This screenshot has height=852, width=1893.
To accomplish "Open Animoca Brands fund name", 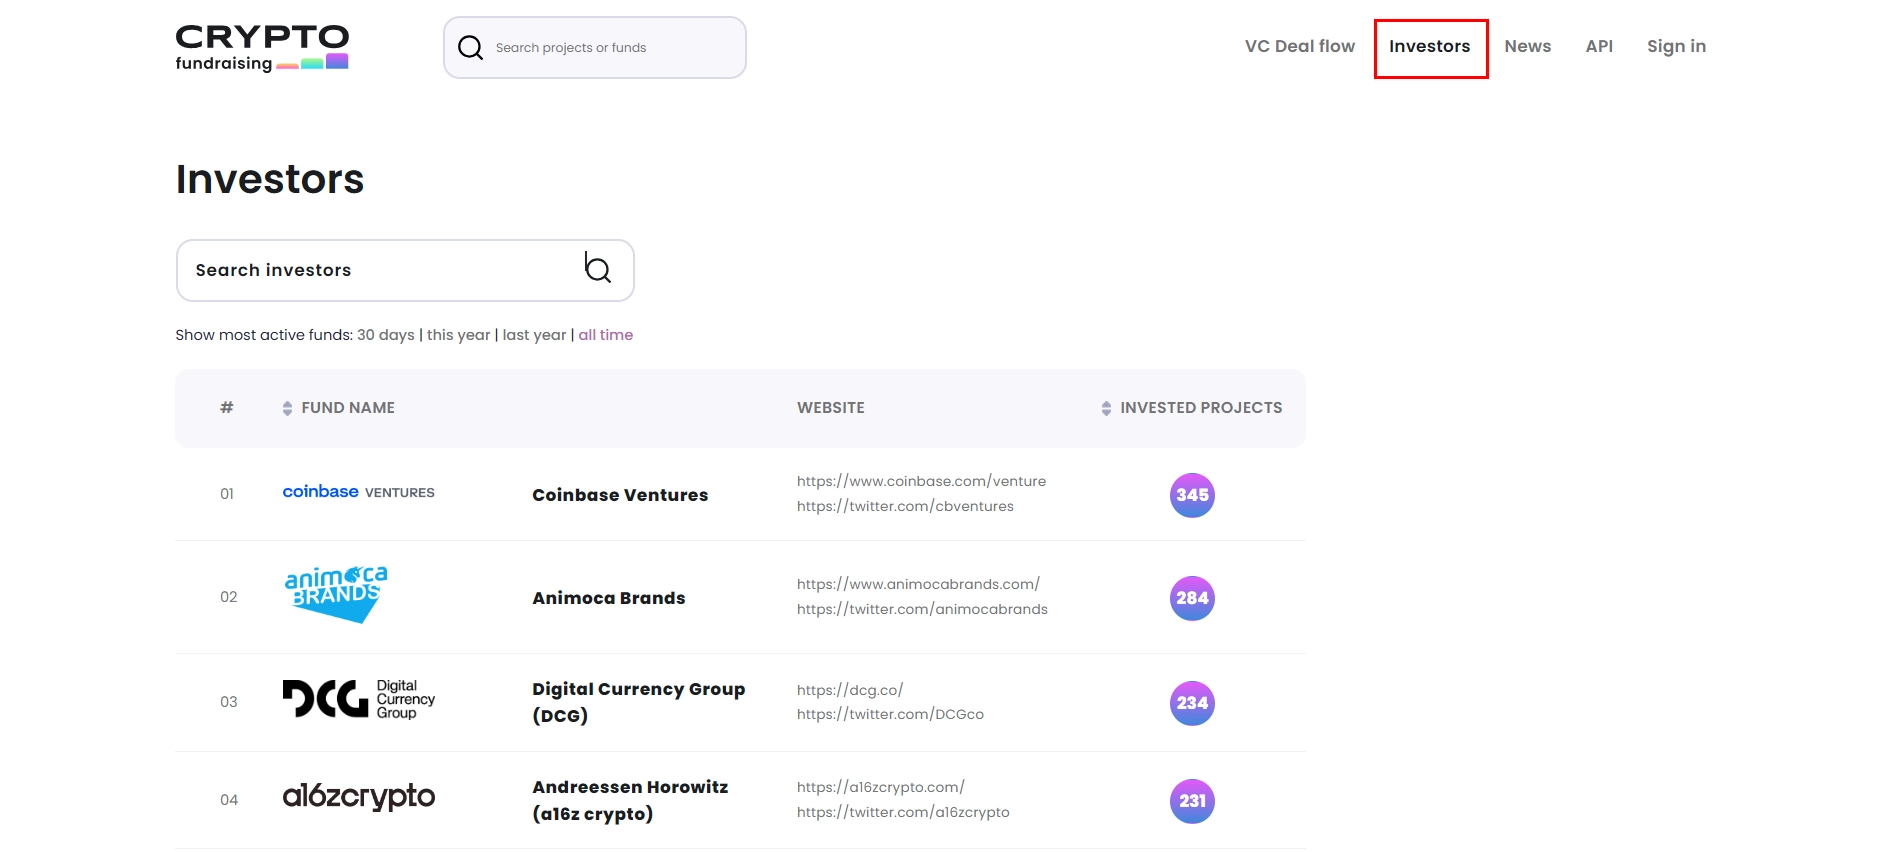I will [609, 598].
